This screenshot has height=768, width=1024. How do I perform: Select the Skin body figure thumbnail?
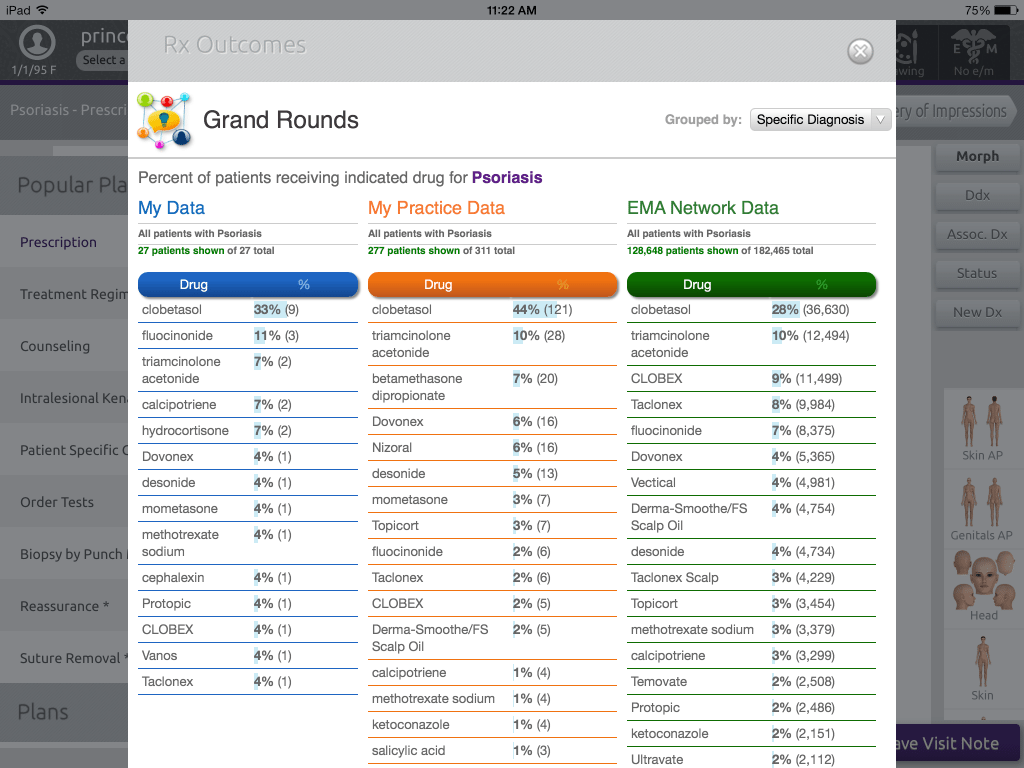(x=982, y=669)
